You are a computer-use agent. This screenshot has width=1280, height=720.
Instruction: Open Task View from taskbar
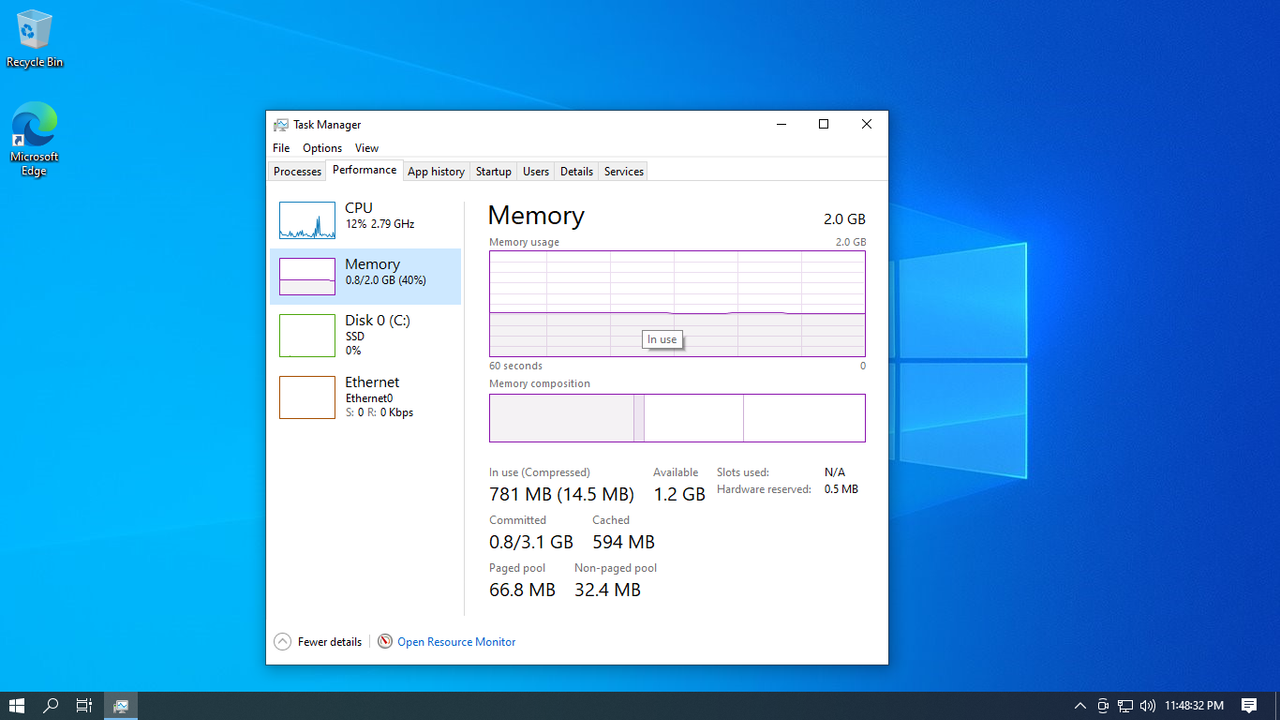point(85,706)
